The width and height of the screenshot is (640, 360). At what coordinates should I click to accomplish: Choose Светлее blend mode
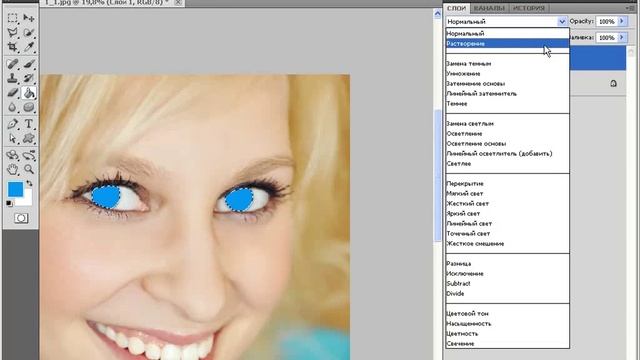(x=507, y=164)
